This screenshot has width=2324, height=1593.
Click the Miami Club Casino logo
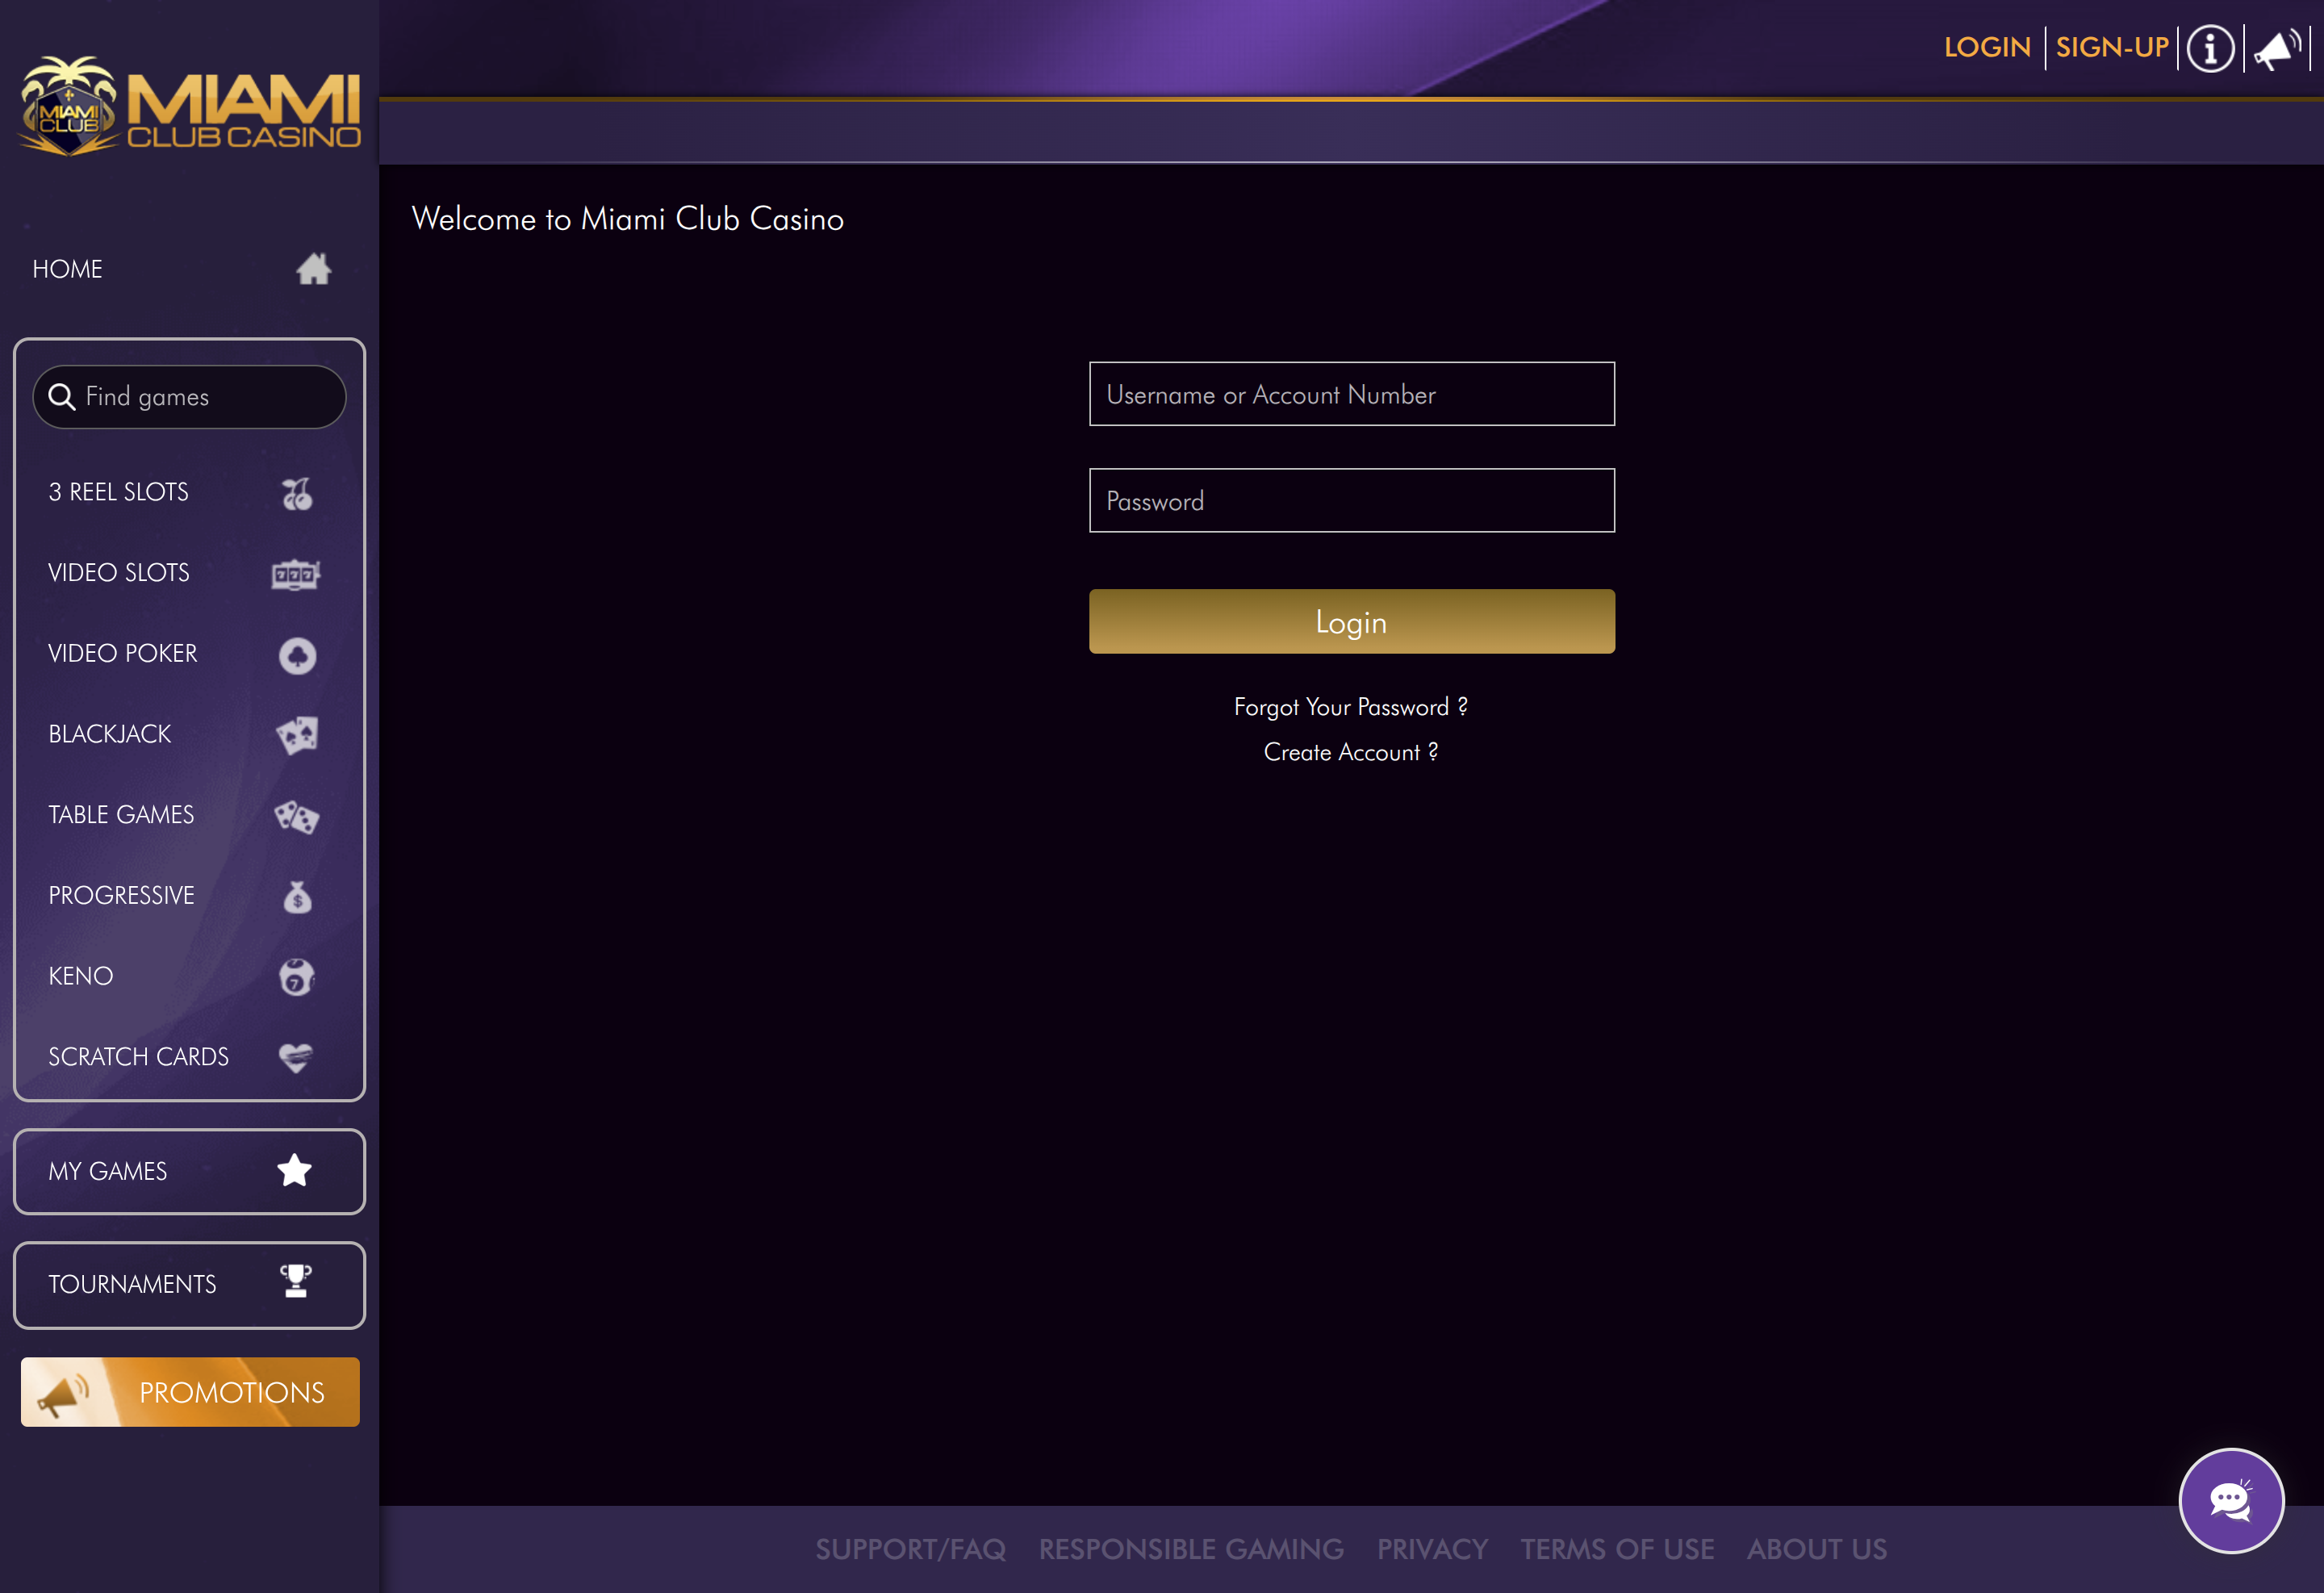point(190,106)
